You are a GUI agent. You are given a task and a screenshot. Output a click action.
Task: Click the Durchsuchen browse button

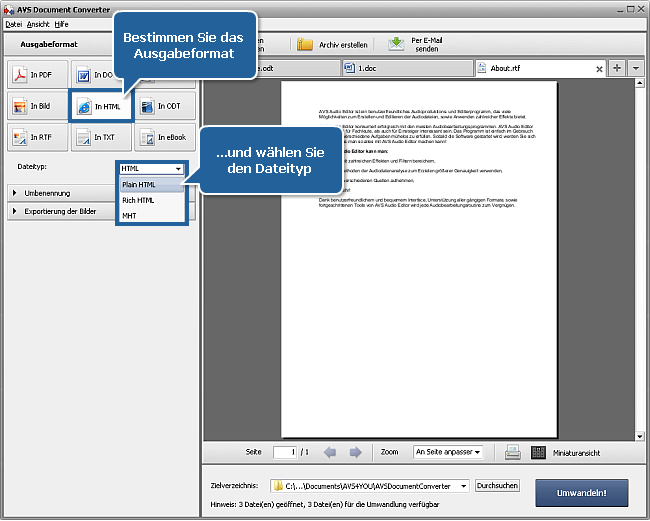(497, 486)
